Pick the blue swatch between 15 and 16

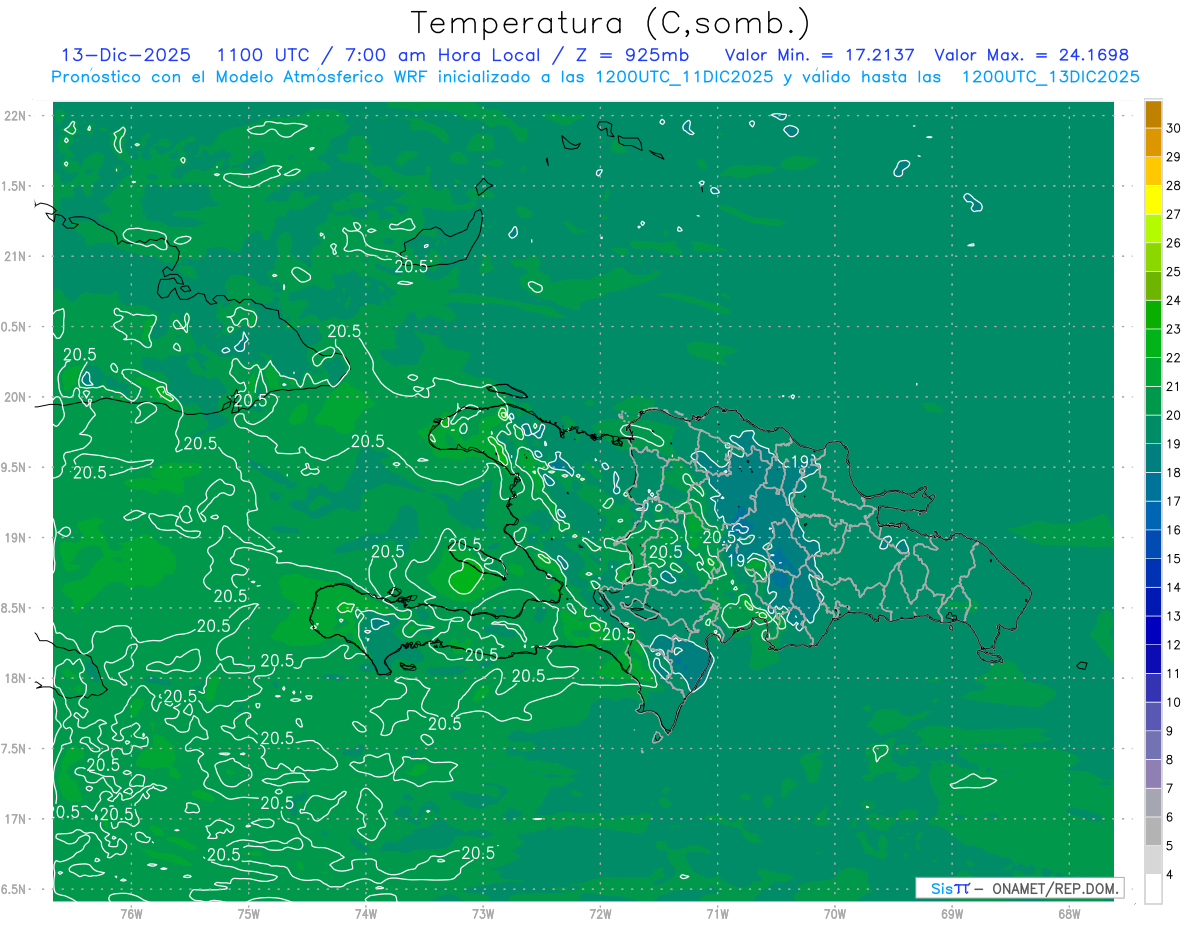pos(1153,545)
